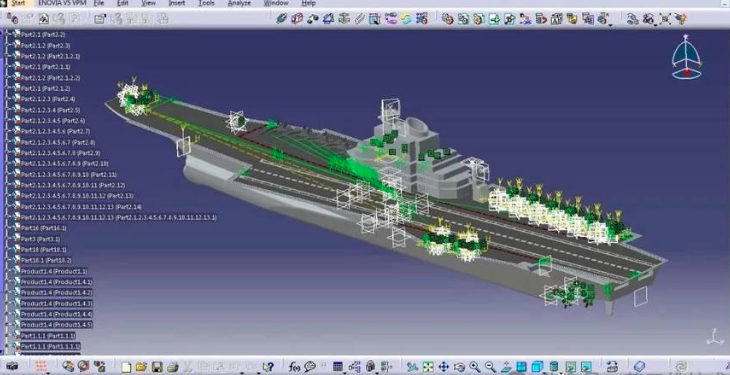This screenshot has width=730, height=375.
Task: Select the Angle Constraint tool
Action: coord(328,19)
